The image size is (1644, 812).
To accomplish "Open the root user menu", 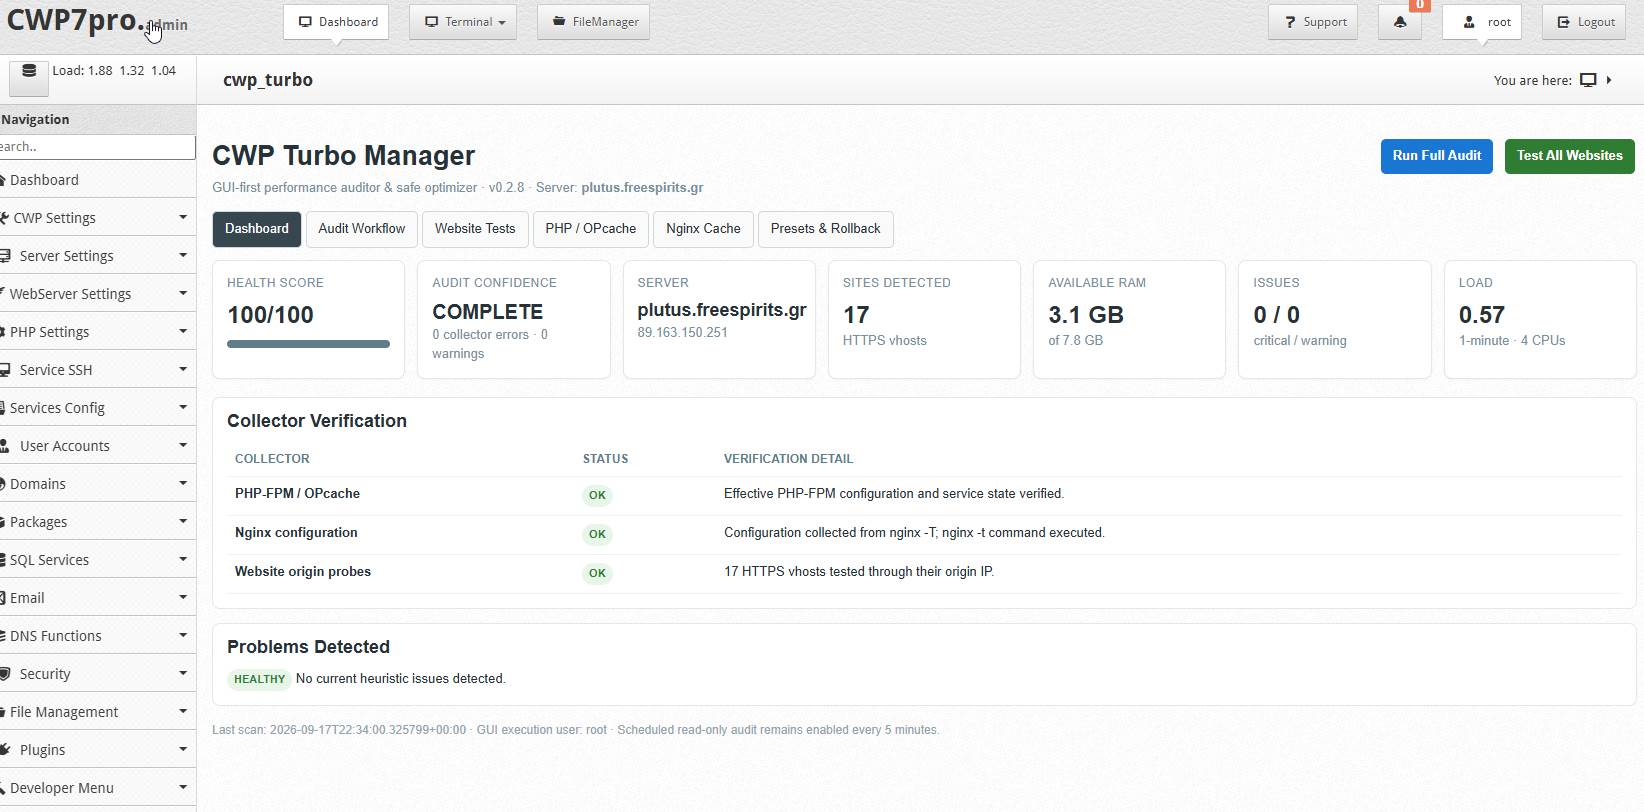I will coord(1482,22).
